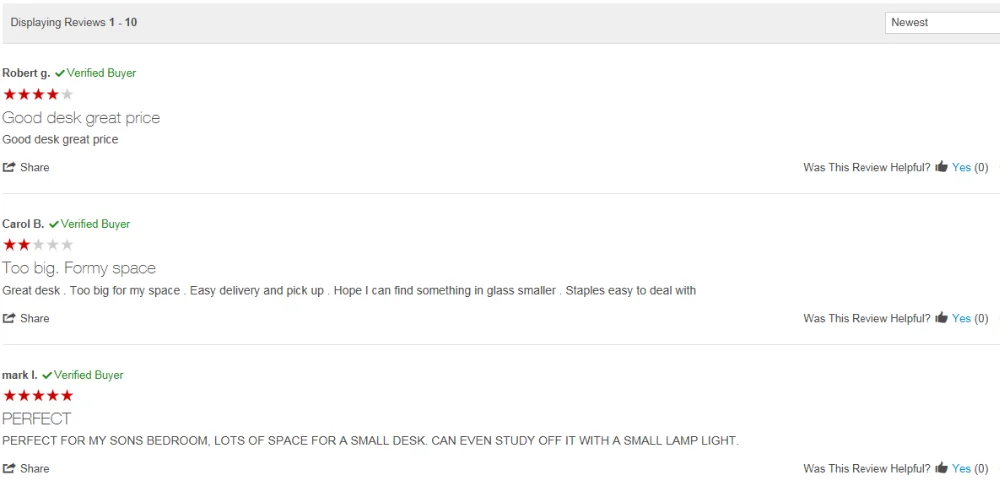Click the green checkmark next to mark l.

[47, 375]
